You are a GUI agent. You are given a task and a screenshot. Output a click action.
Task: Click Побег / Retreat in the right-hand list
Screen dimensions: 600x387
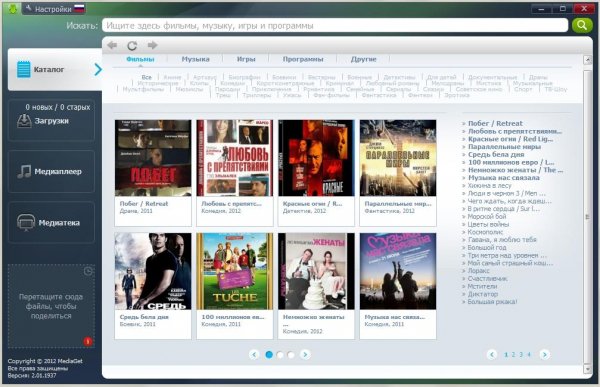click(x=495, y=123)
